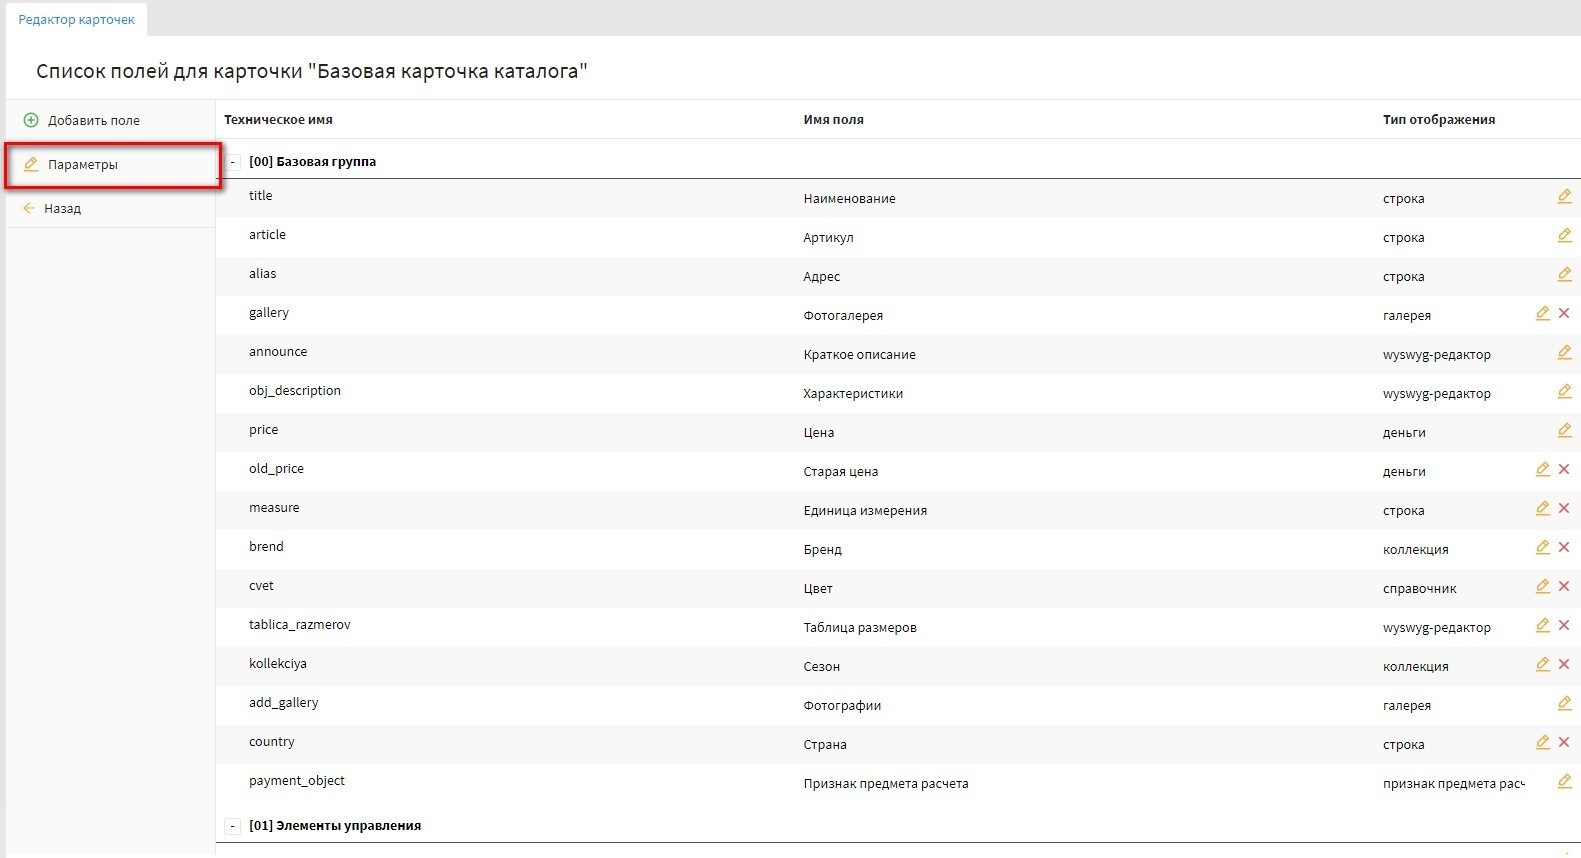
Task: Open Параметры in the left sidebar
Action: pyautogui.click(x=82, y=164)
